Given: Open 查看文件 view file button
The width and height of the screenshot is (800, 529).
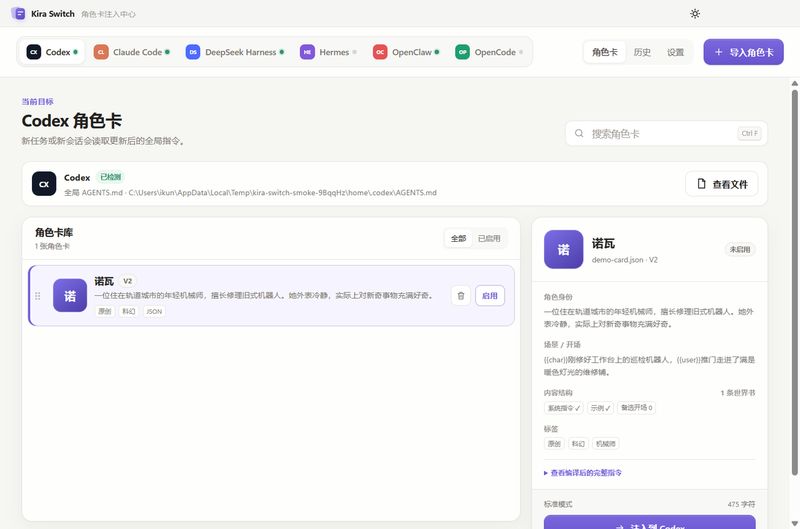Looking at the screenshot, I should point(722,184).
